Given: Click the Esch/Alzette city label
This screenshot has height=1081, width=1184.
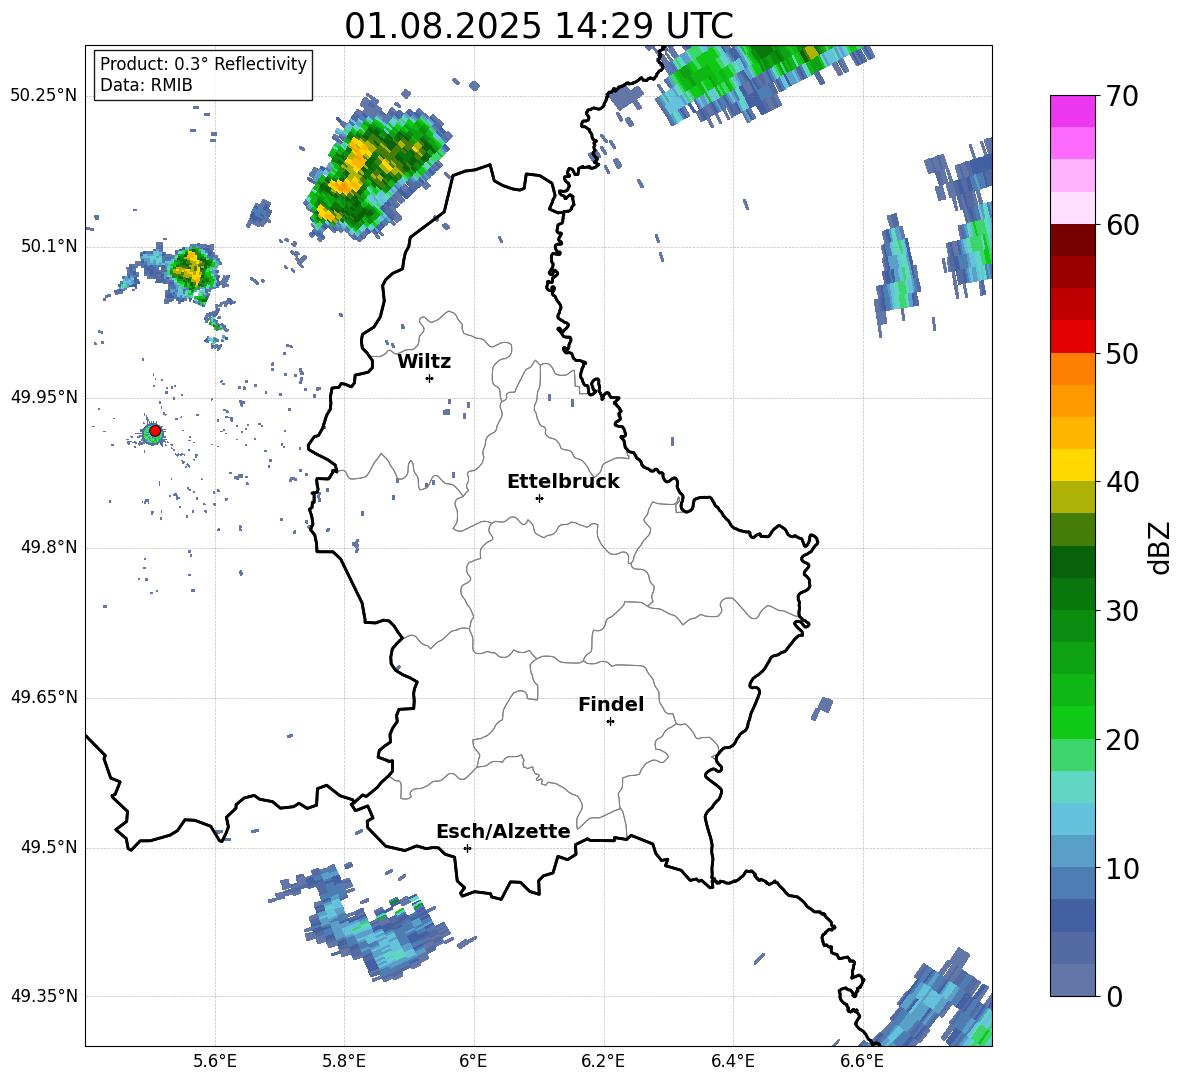Looking at the screenshot, I should coord(503,832).
